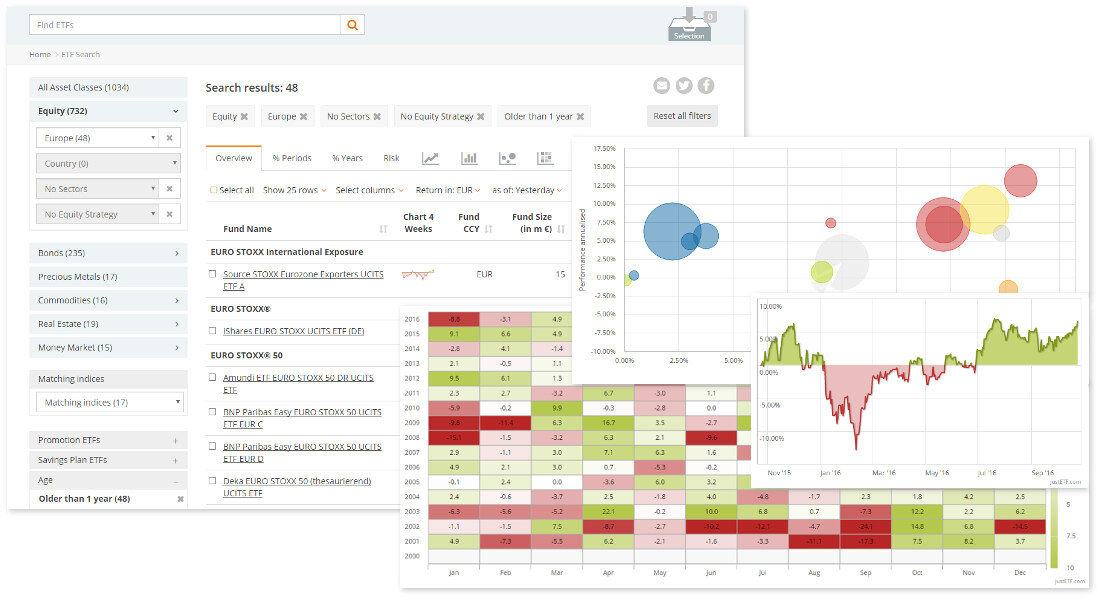The width and height of the screenshot is (1100, 611).
Task: Click the orange search magnifier button
Action: click(x=352, y=25)
